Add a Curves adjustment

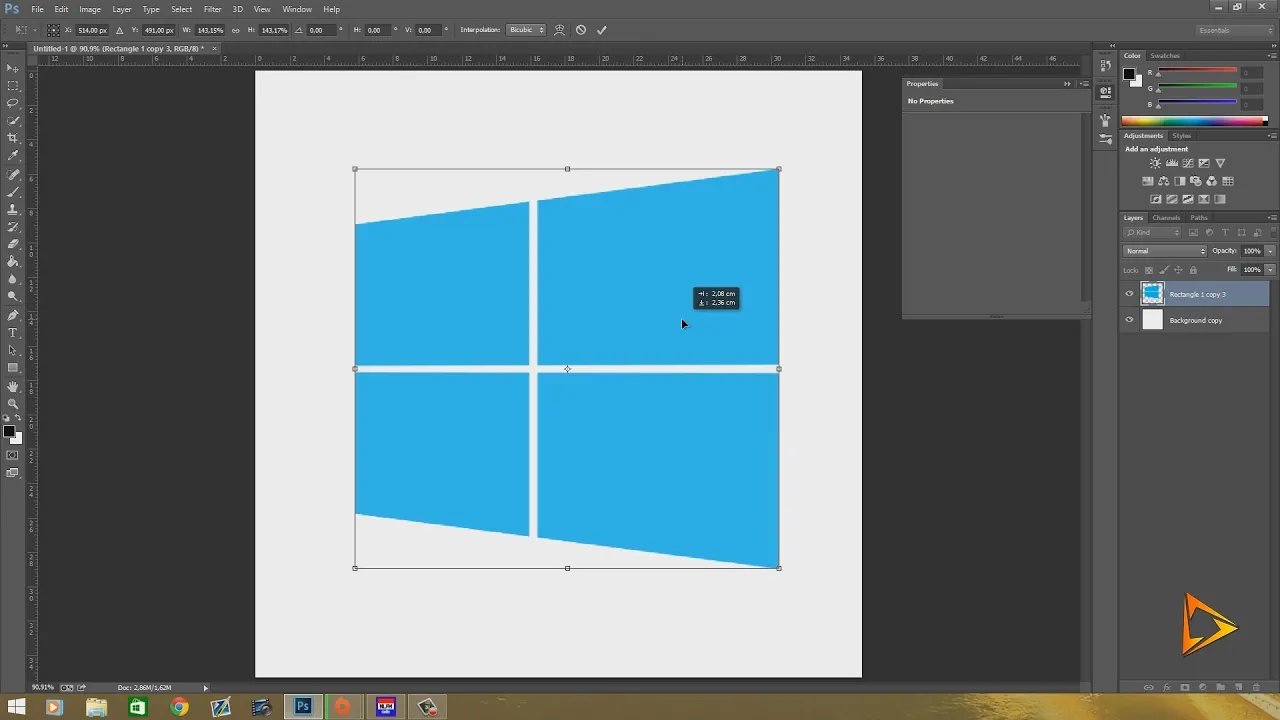[1187, 163]
